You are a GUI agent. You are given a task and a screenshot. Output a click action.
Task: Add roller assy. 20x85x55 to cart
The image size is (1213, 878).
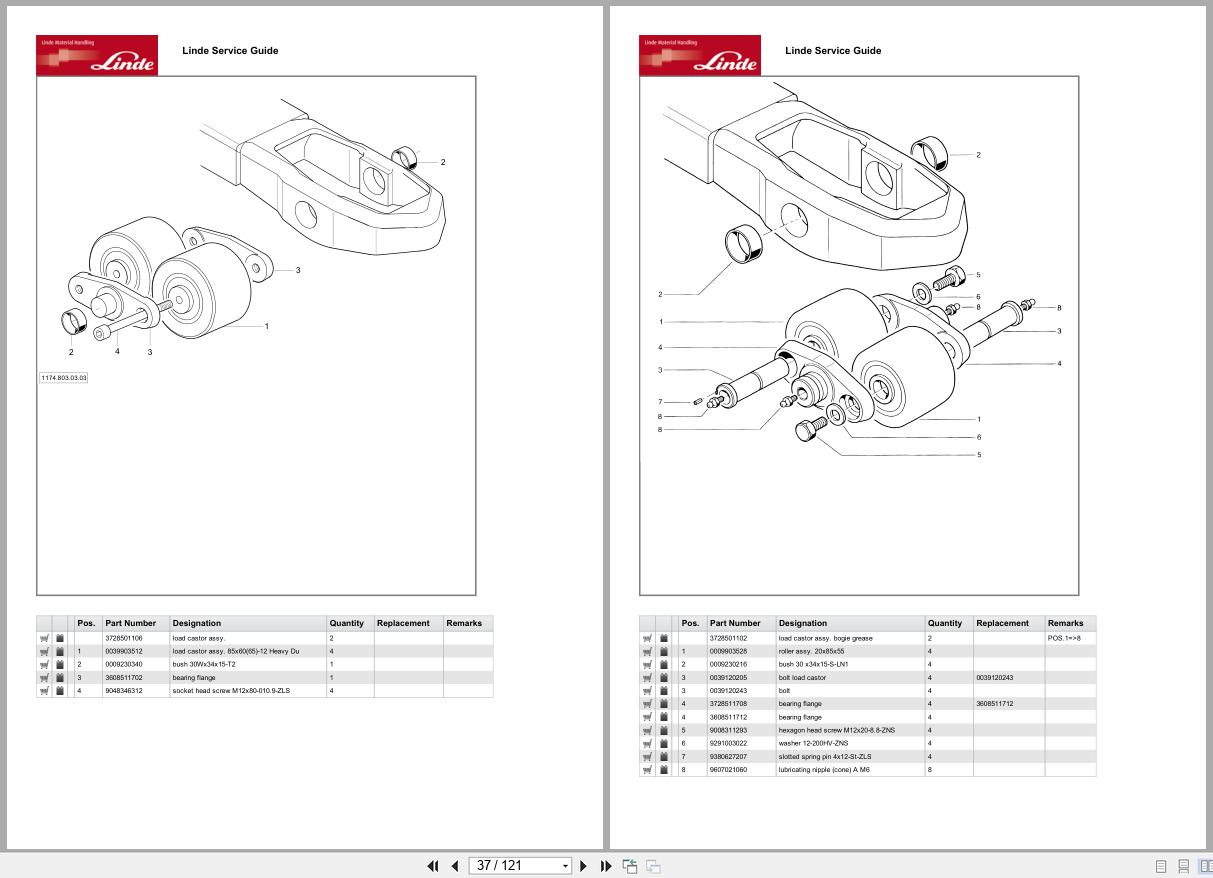[648, 651]
